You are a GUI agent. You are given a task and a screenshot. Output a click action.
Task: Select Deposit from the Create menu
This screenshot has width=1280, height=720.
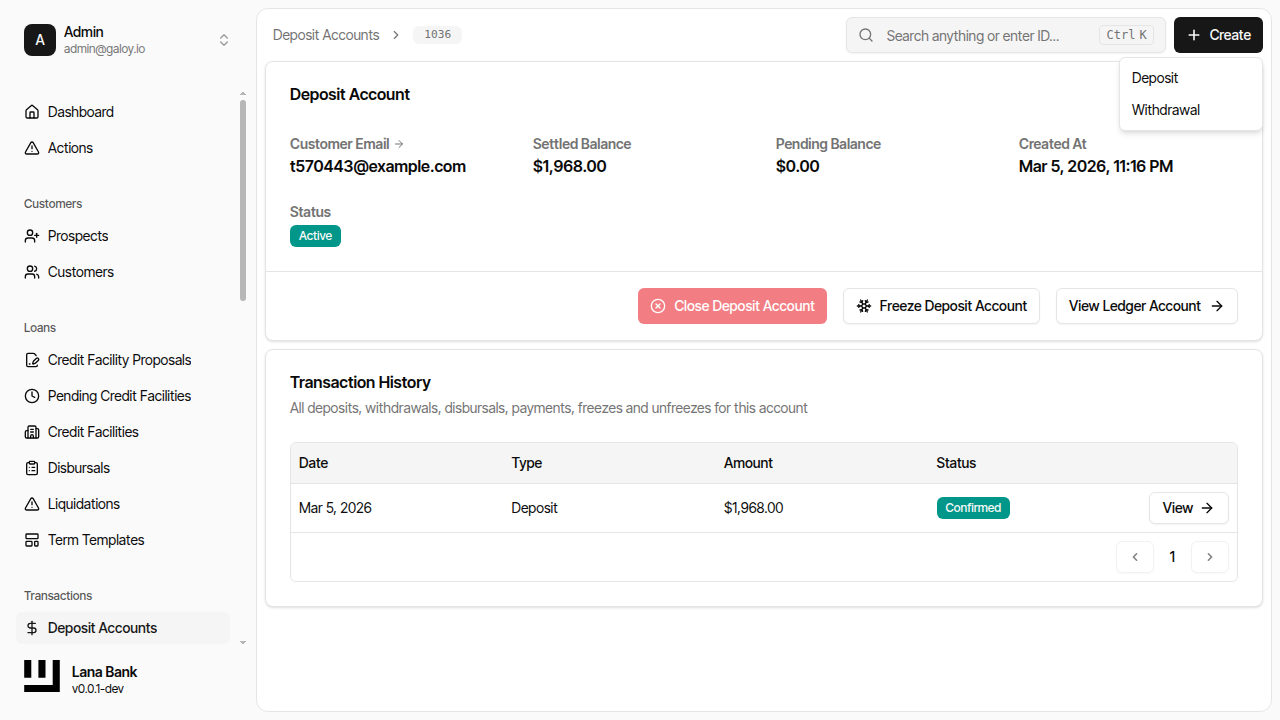tap(1154, 77)
